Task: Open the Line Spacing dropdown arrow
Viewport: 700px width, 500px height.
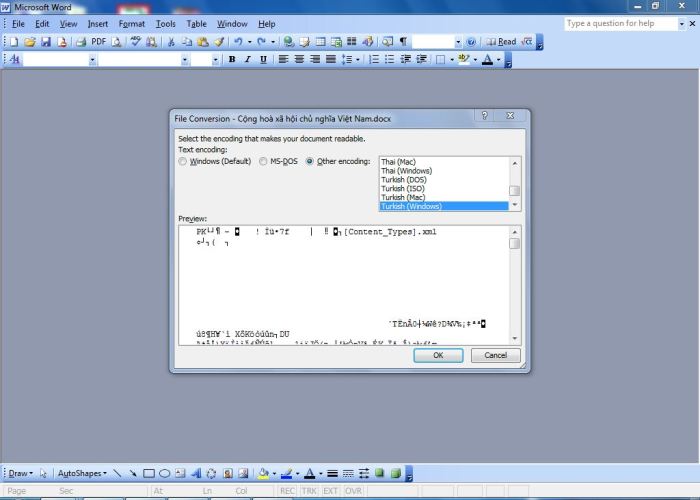Action: click(x=358, y=59)
